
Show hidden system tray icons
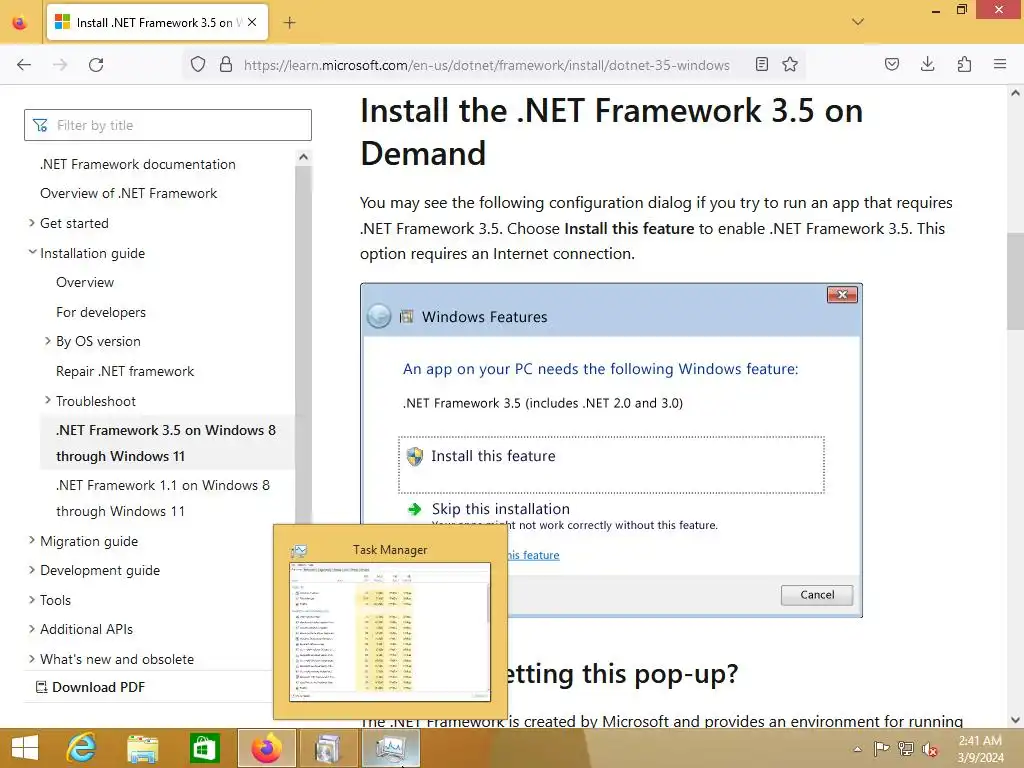tap(857, 749)
